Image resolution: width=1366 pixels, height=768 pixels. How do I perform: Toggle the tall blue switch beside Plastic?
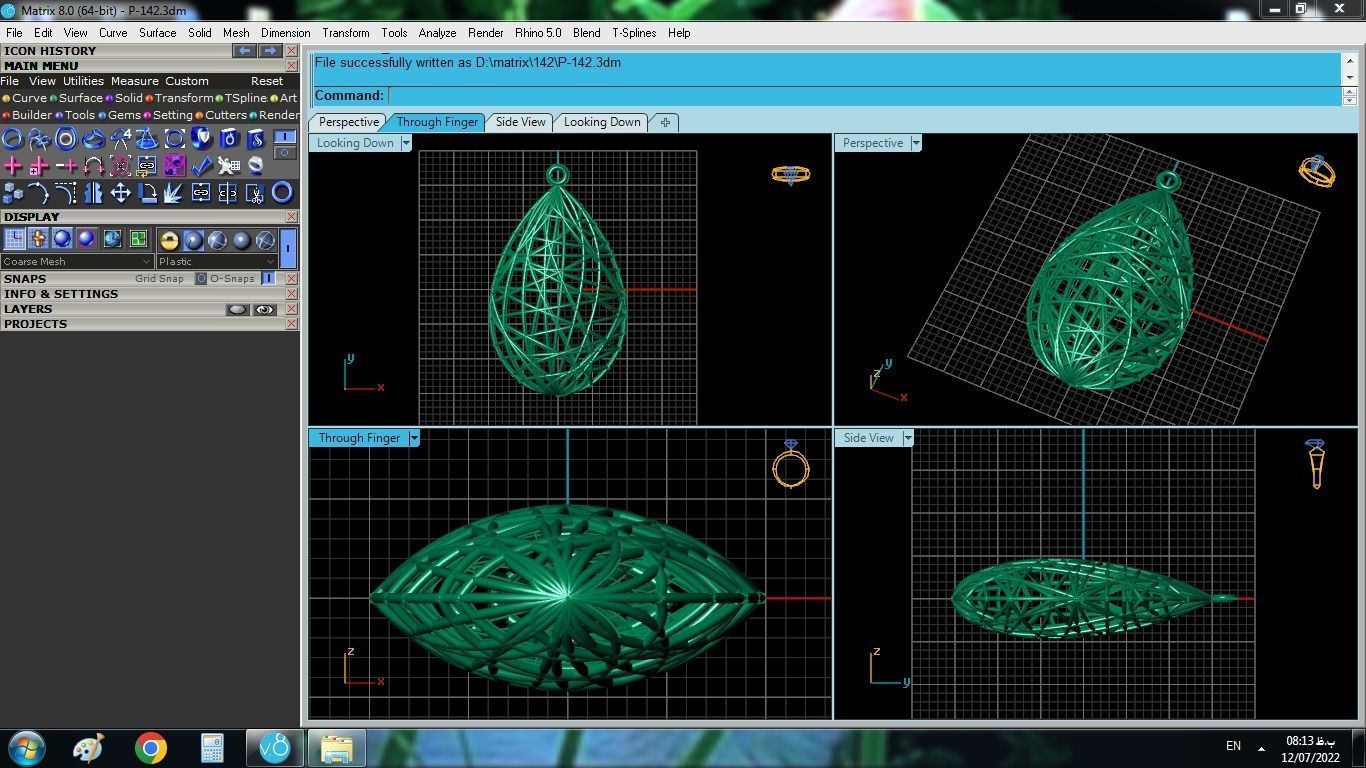click(x=288, y=248)
